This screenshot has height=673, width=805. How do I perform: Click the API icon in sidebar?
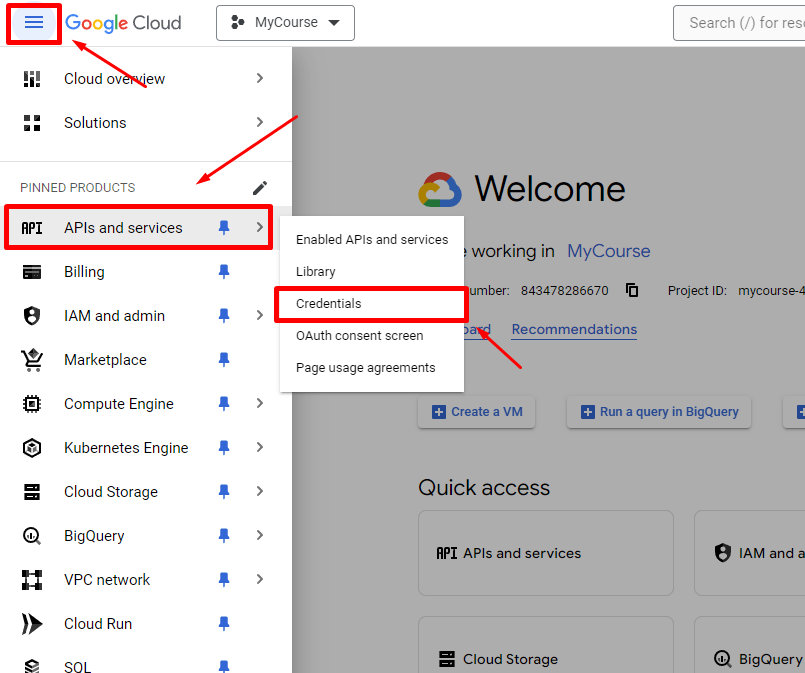click(32, 228)
